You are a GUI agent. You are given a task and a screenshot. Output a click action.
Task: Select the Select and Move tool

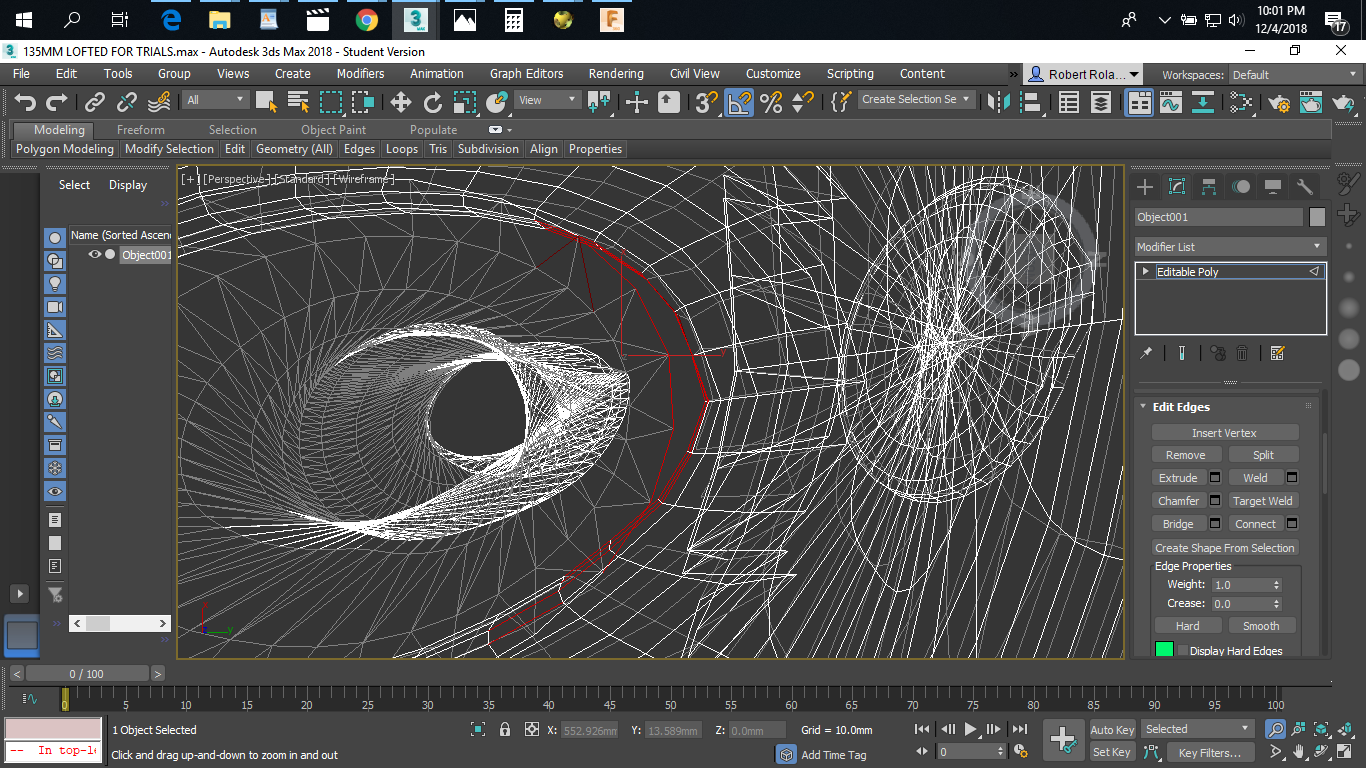click(401, 101)
